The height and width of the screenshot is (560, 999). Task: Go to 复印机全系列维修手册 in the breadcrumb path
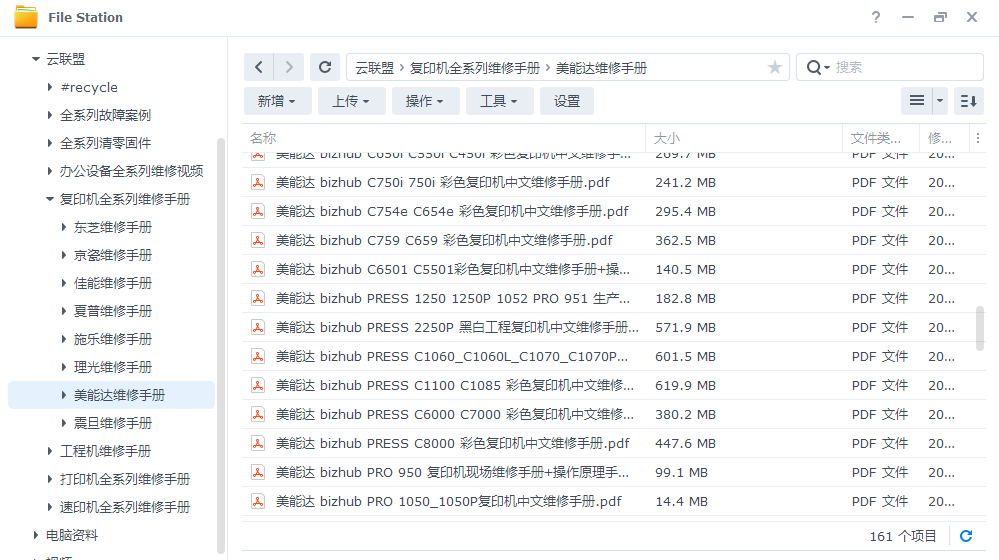point(475,68)
